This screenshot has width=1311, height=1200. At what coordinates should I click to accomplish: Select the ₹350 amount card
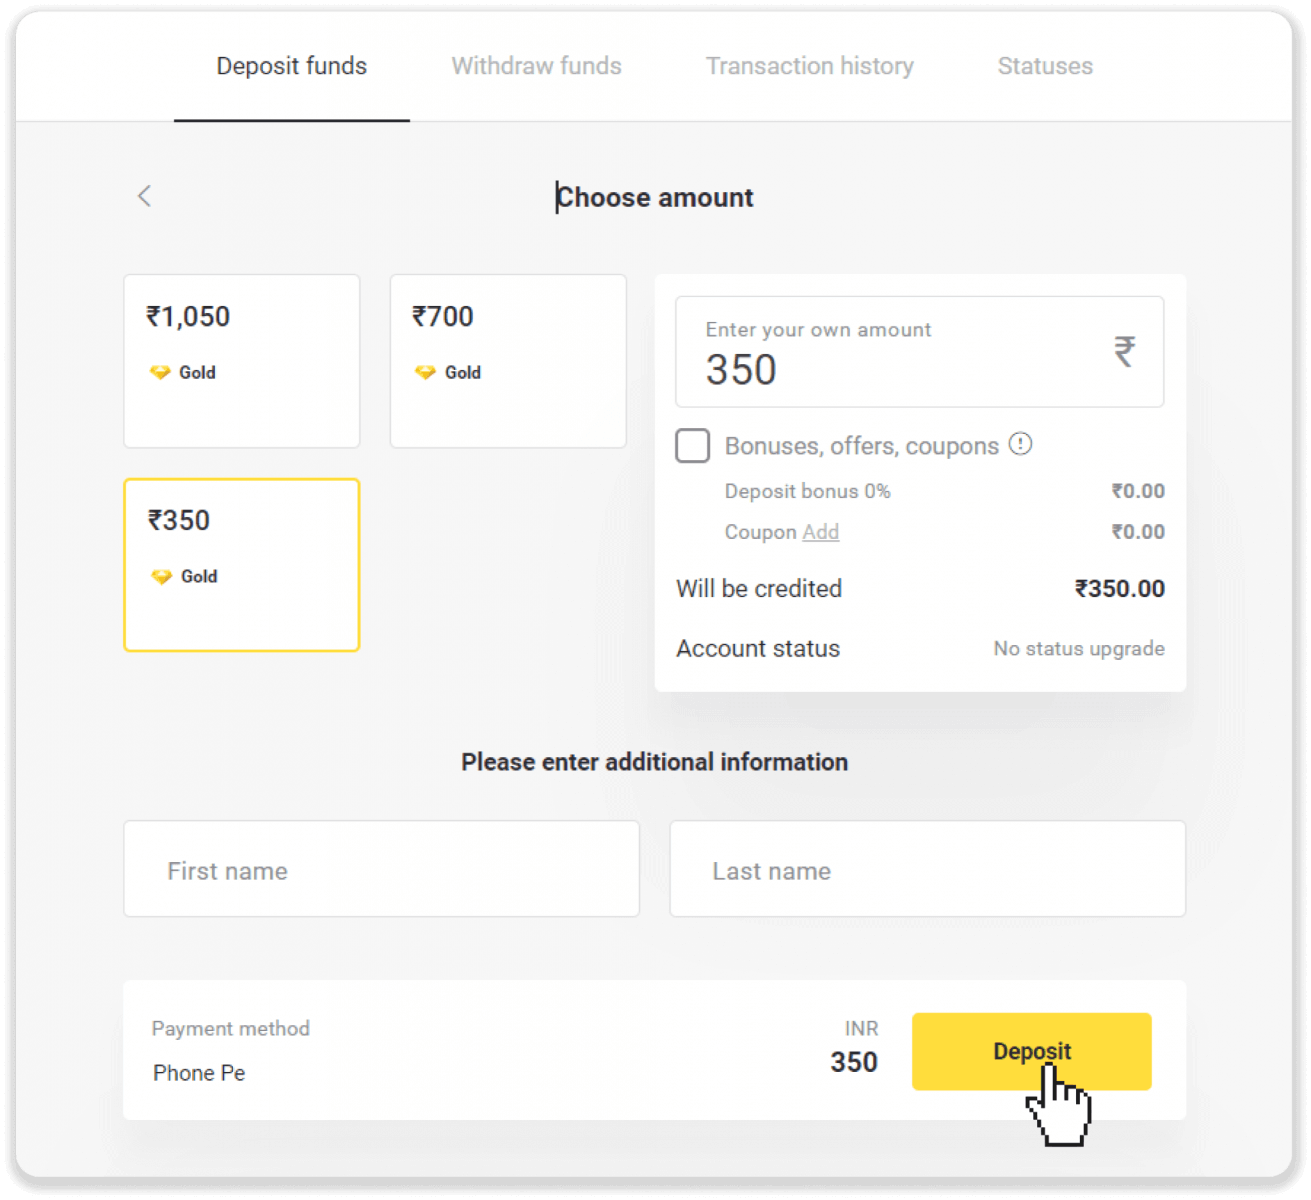click(x=242, y=565)
